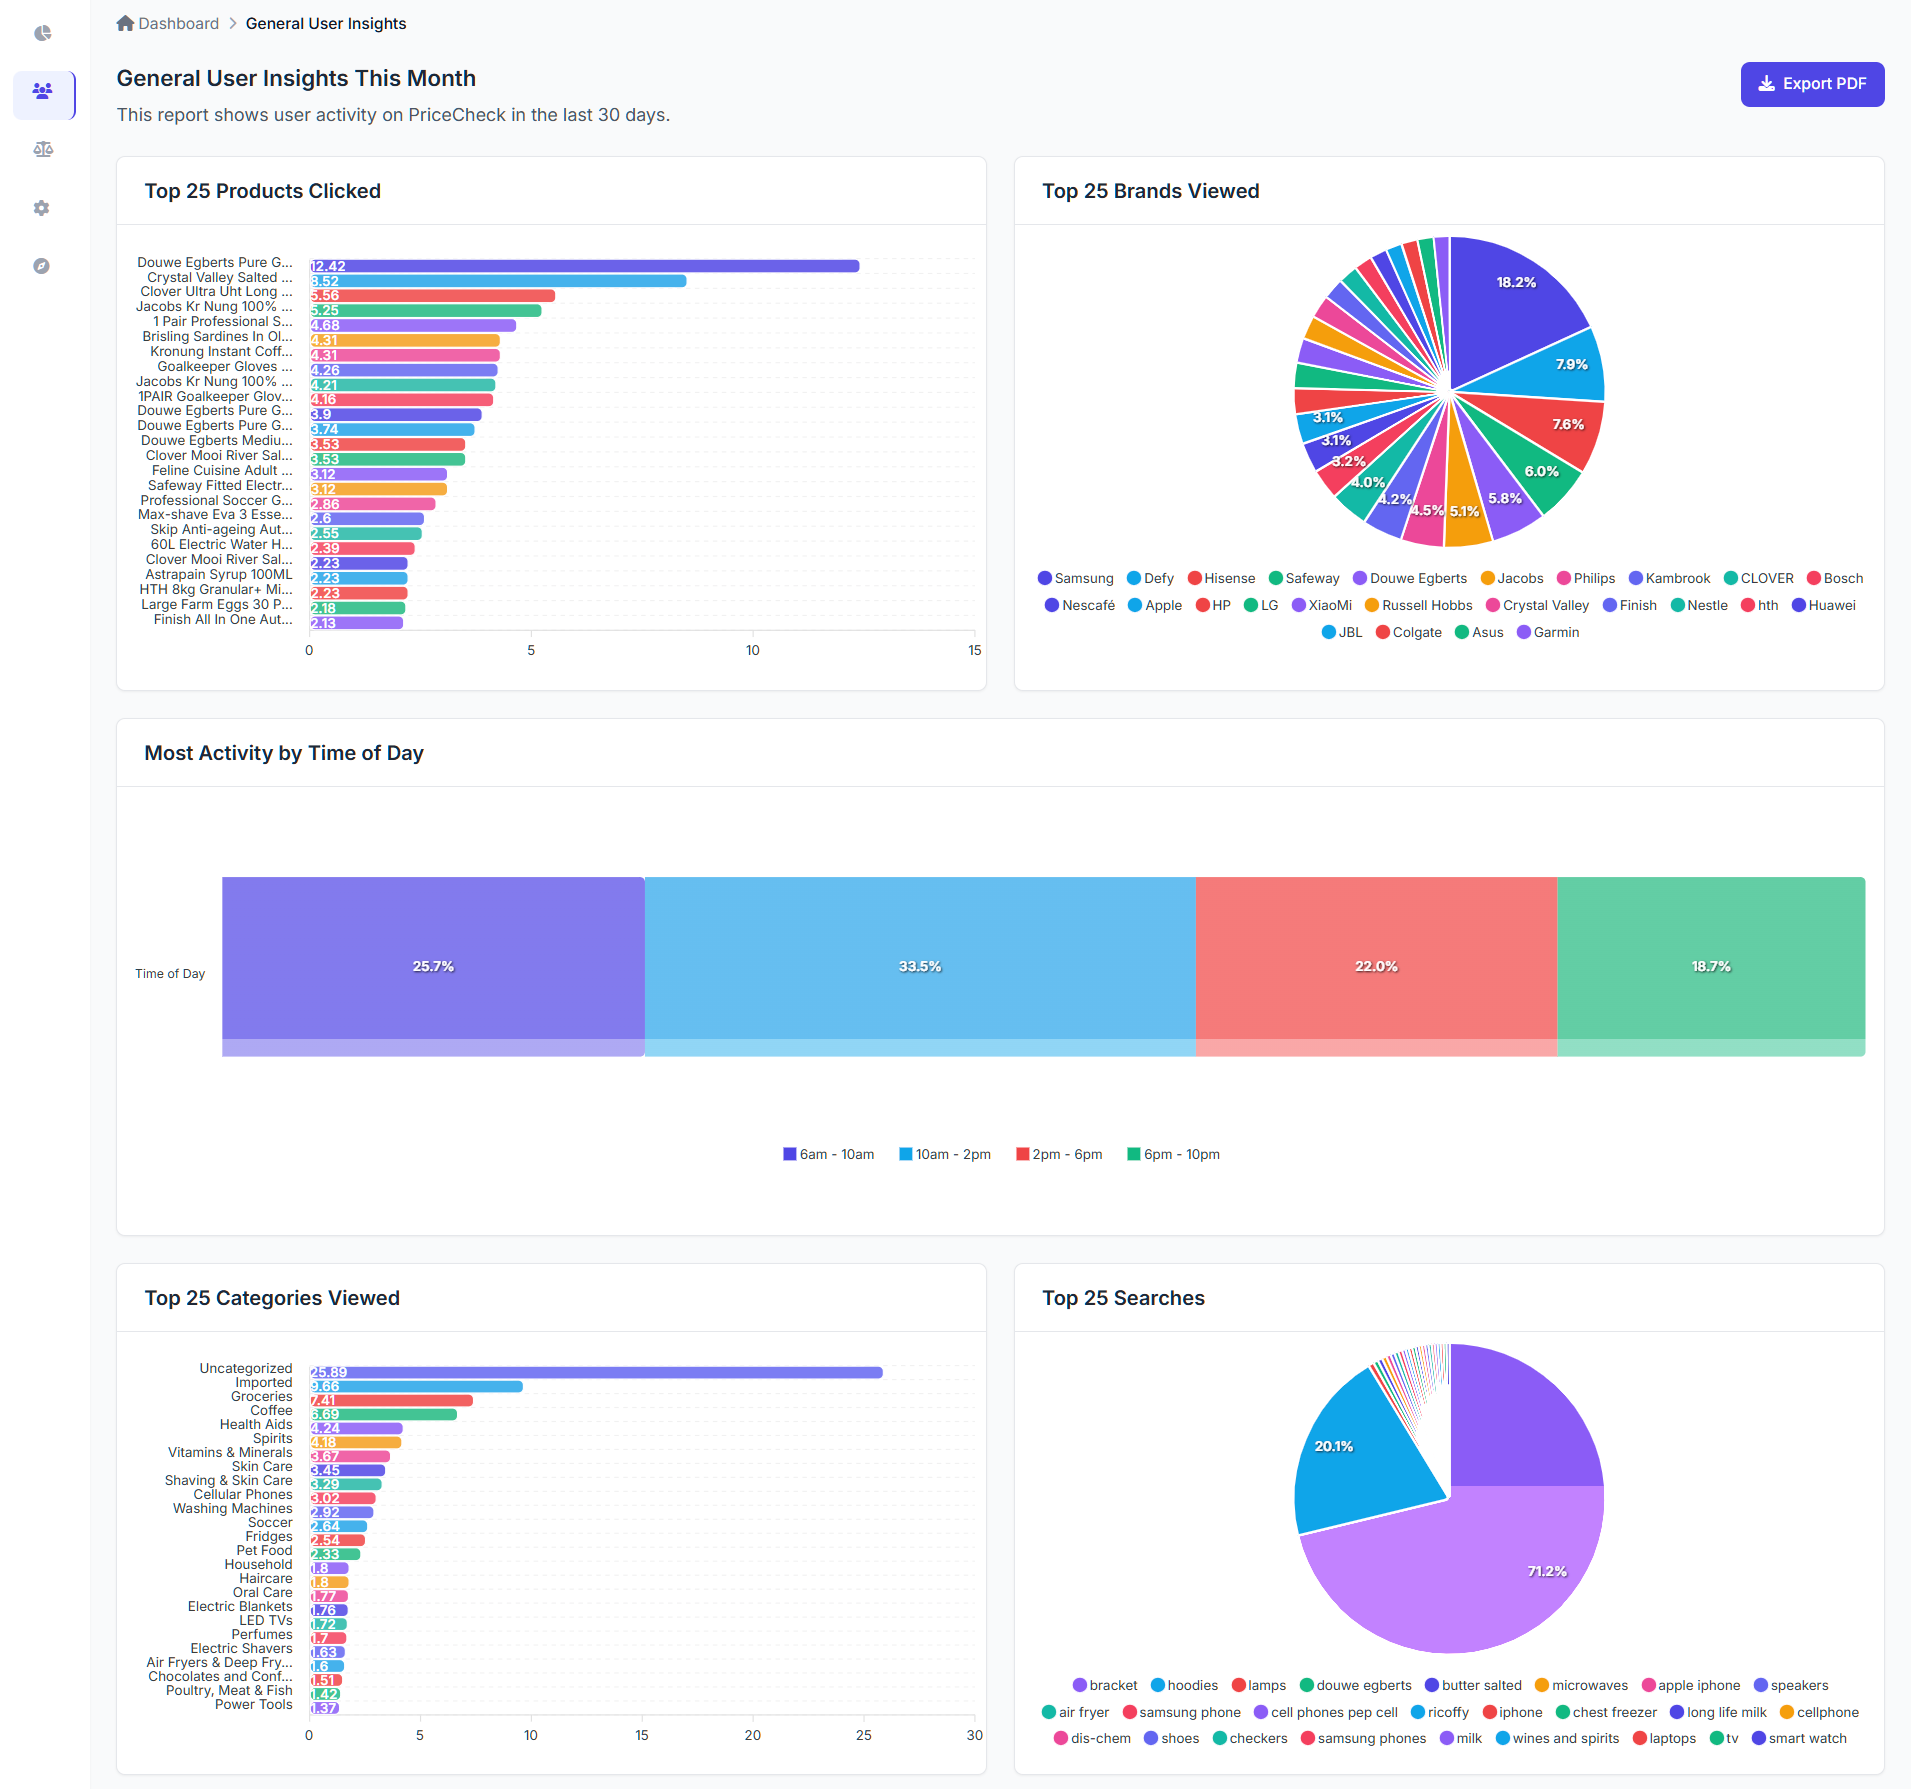The height and width of the screenshot is (1789, 1911).
Task: Click the Export PDF button
Action: [x=1812, y=84]
